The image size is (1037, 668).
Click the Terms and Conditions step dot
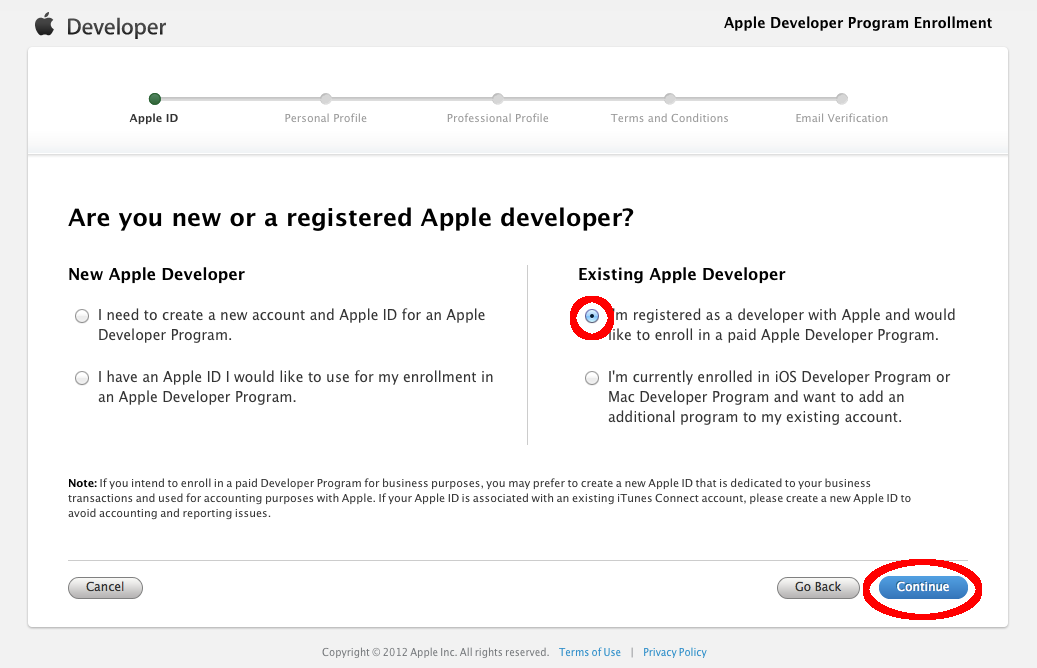[x=669, y=99]
